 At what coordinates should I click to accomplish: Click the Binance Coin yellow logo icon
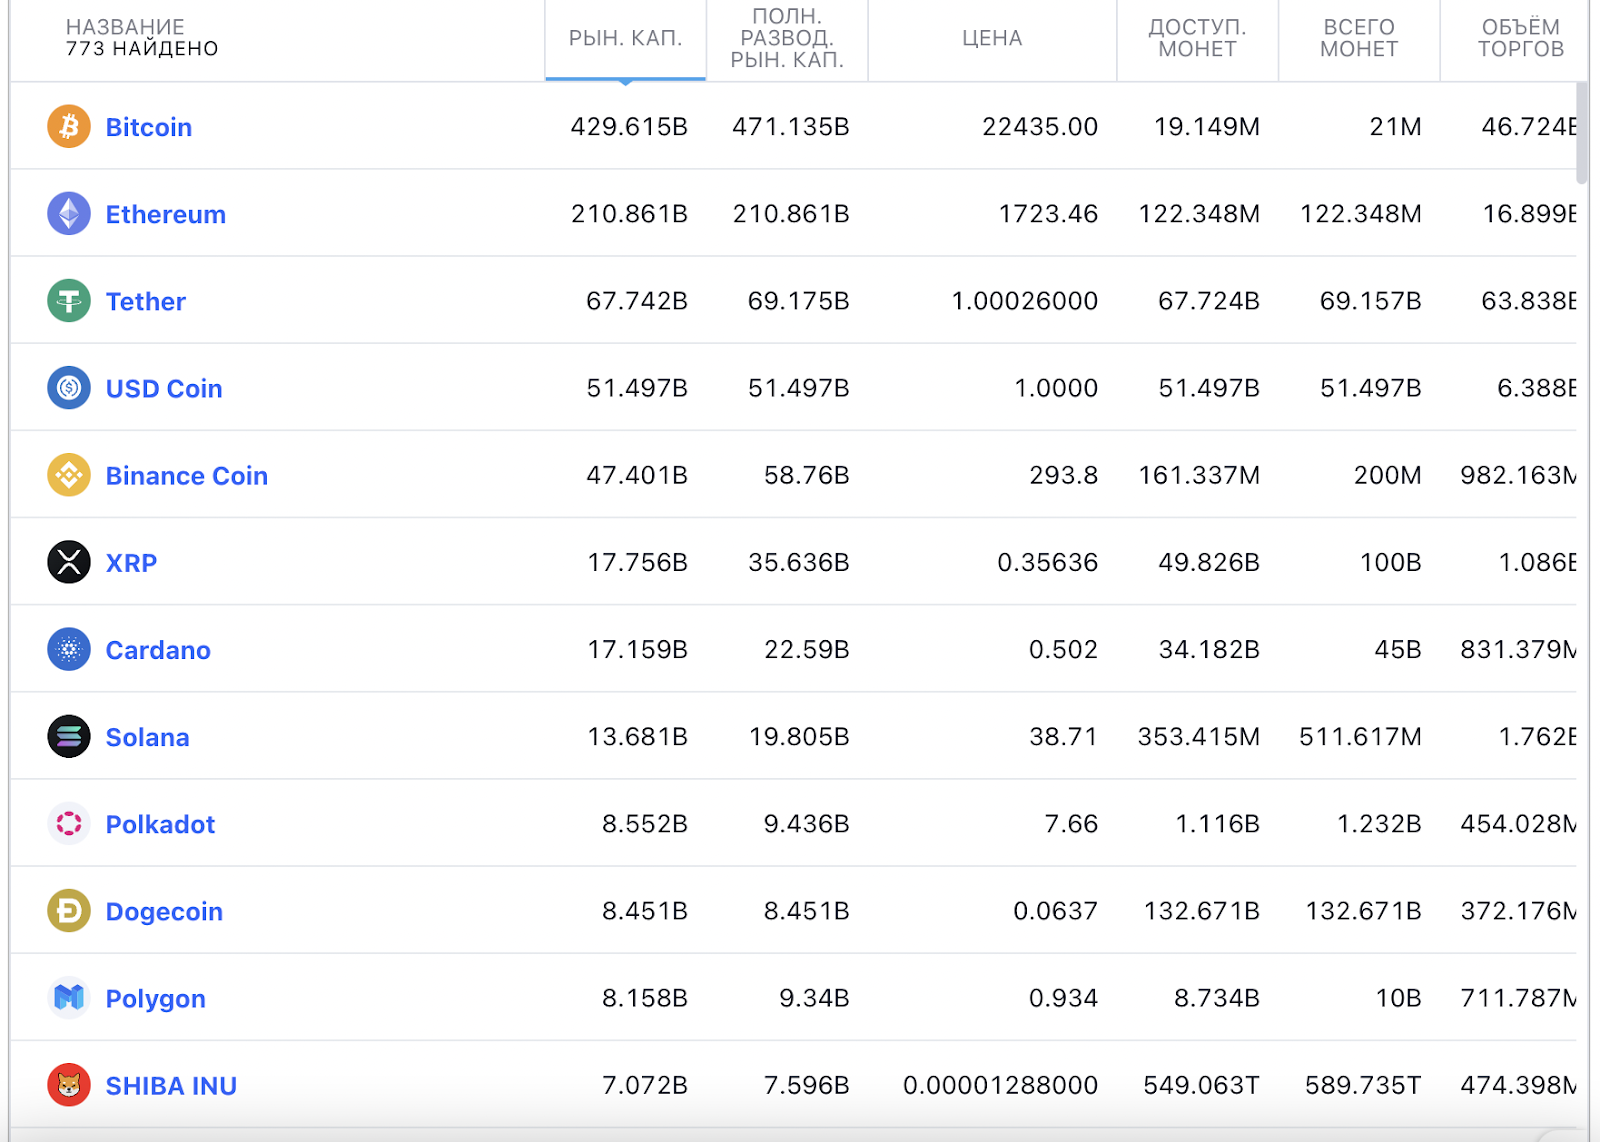pos(69,475)
